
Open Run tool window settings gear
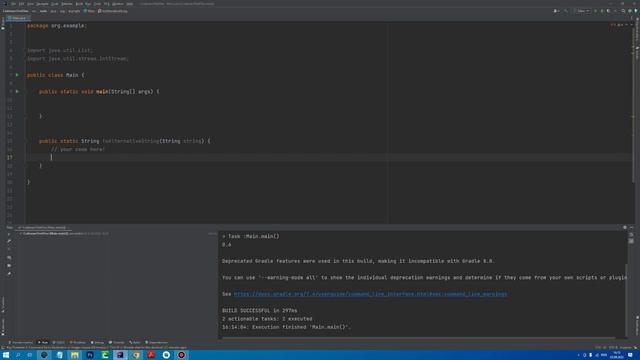click(x=625, y=227)
